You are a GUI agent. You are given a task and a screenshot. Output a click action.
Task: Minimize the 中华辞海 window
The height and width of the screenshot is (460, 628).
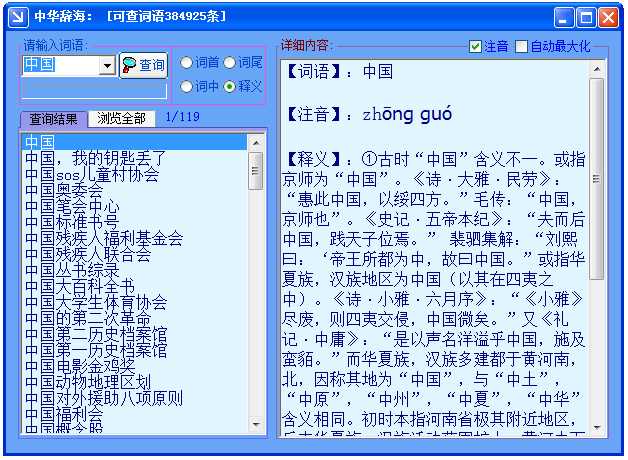[x=564, y=18]
